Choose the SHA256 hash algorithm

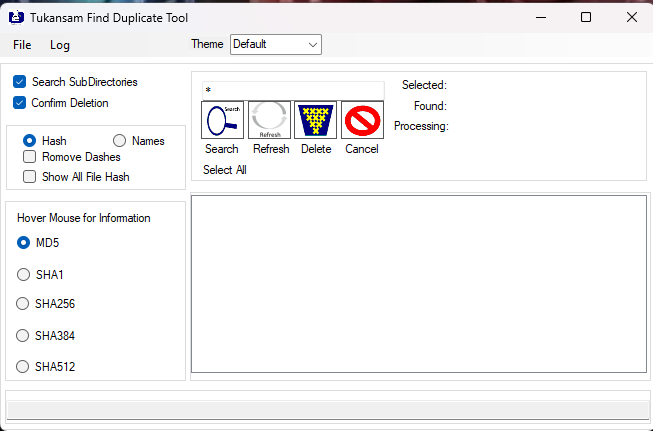[x=24, y=304]
